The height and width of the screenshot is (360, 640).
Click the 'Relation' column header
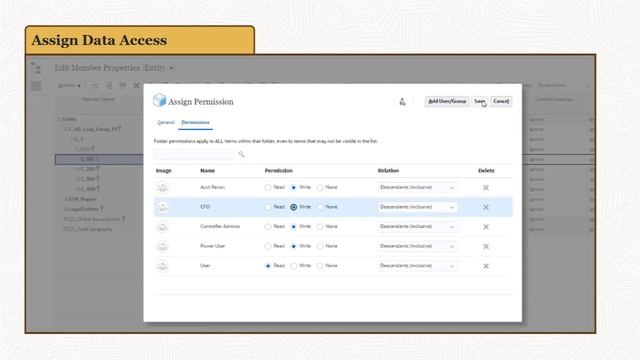[x=388, y=171]
